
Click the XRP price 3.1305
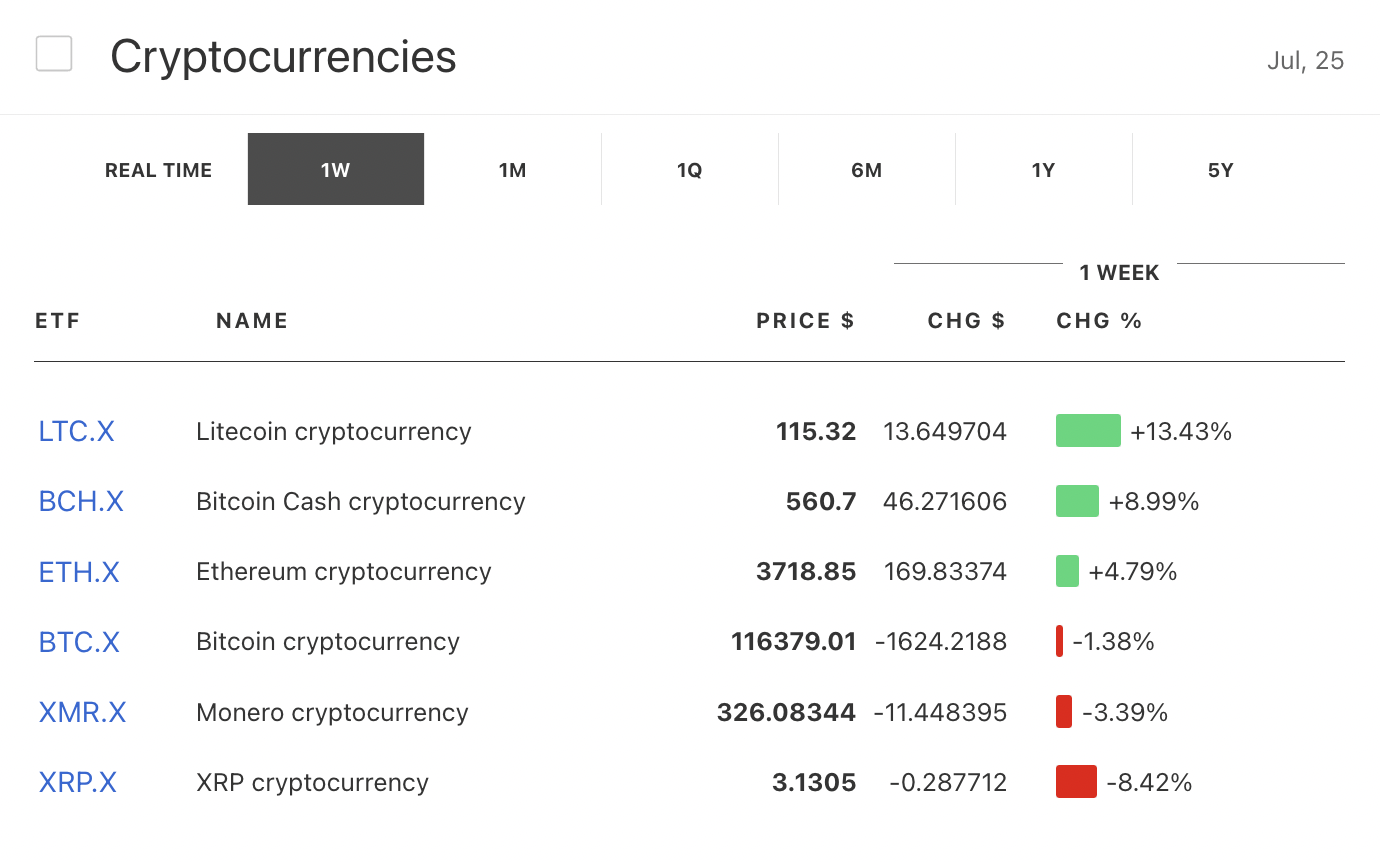coord(814,783)
